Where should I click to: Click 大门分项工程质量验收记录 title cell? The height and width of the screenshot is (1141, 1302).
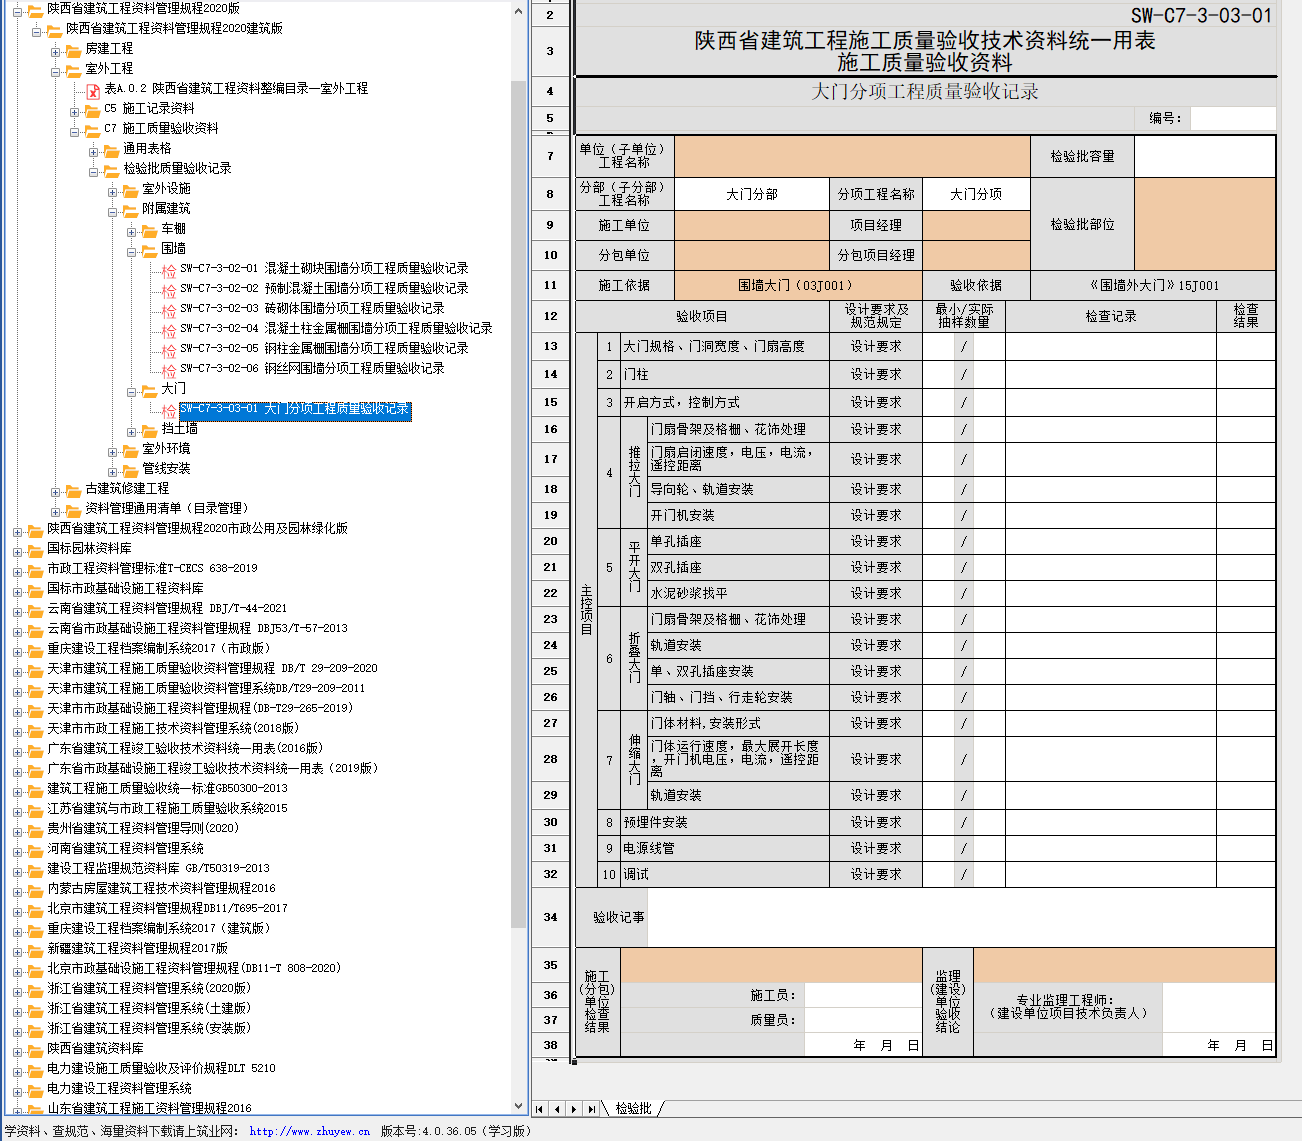click(925, 91)
